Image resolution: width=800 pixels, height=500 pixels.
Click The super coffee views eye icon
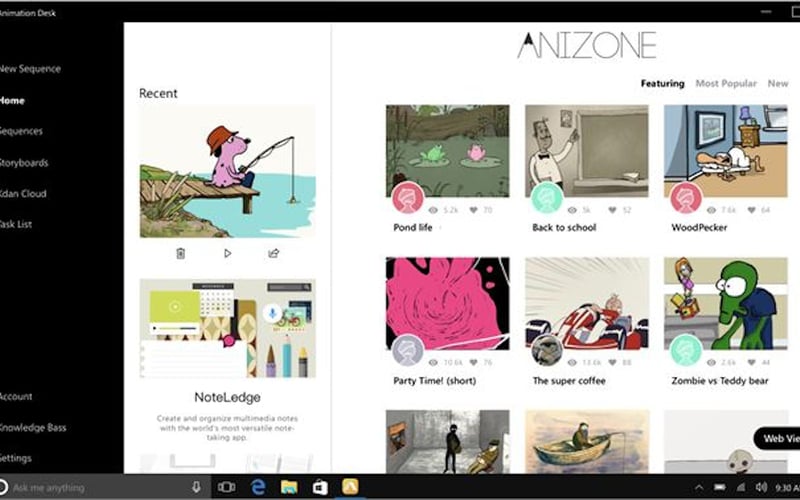click(x=572, y=362)
